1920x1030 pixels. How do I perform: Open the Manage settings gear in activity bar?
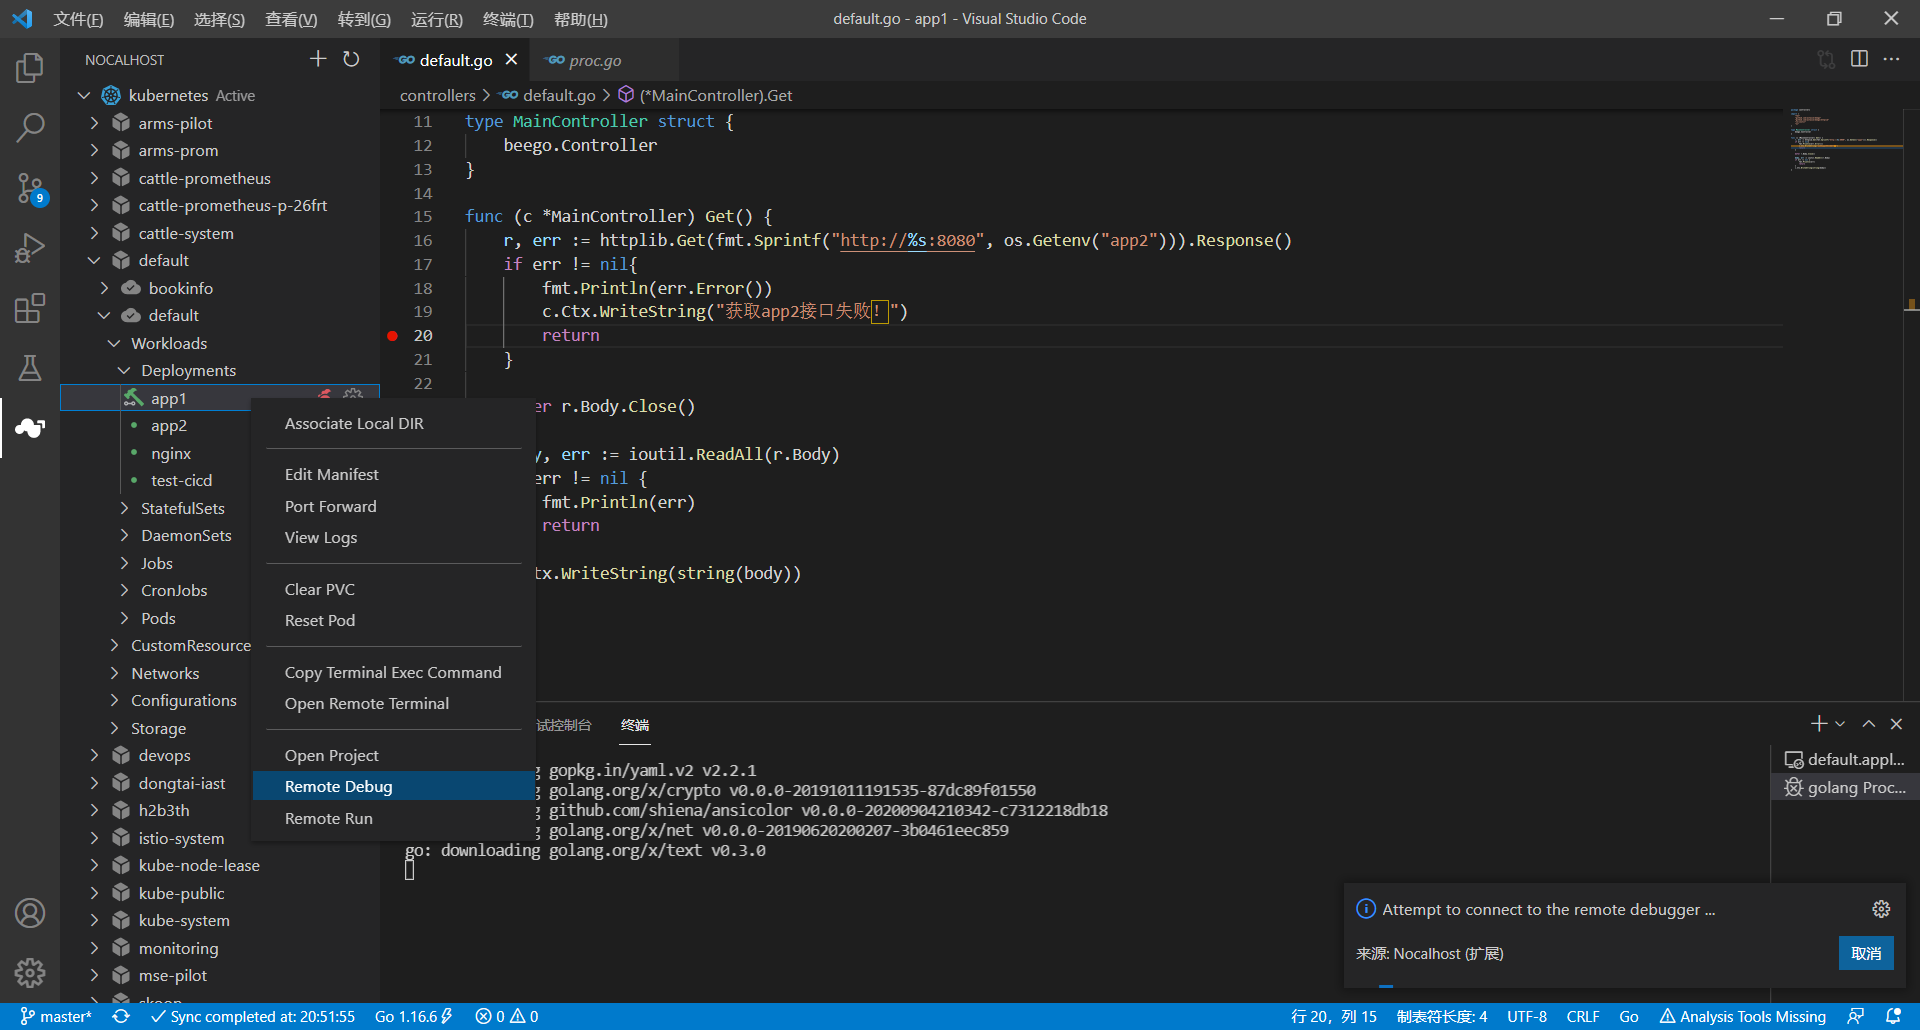(30, 972)
